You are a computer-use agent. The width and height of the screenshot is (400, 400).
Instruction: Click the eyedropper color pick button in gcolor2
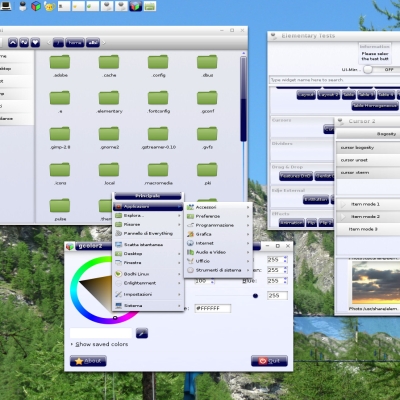[x=142, y=333]
